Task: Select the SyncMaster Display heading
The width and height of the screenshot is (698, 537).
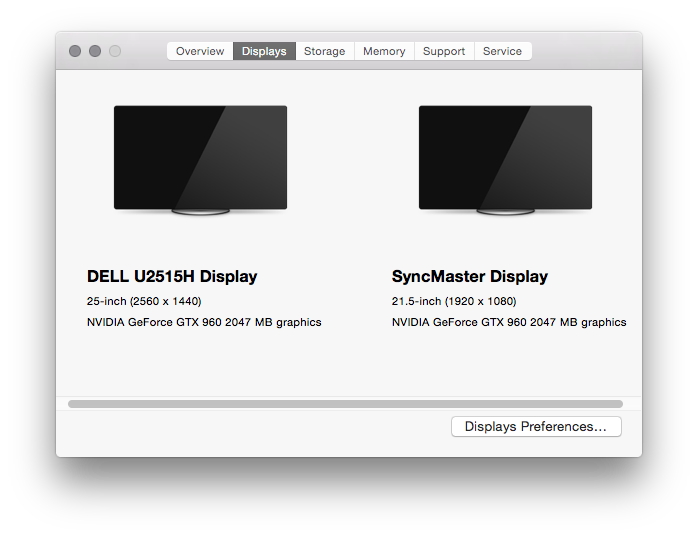Action: pyautogui.click(x=470, y=277)
